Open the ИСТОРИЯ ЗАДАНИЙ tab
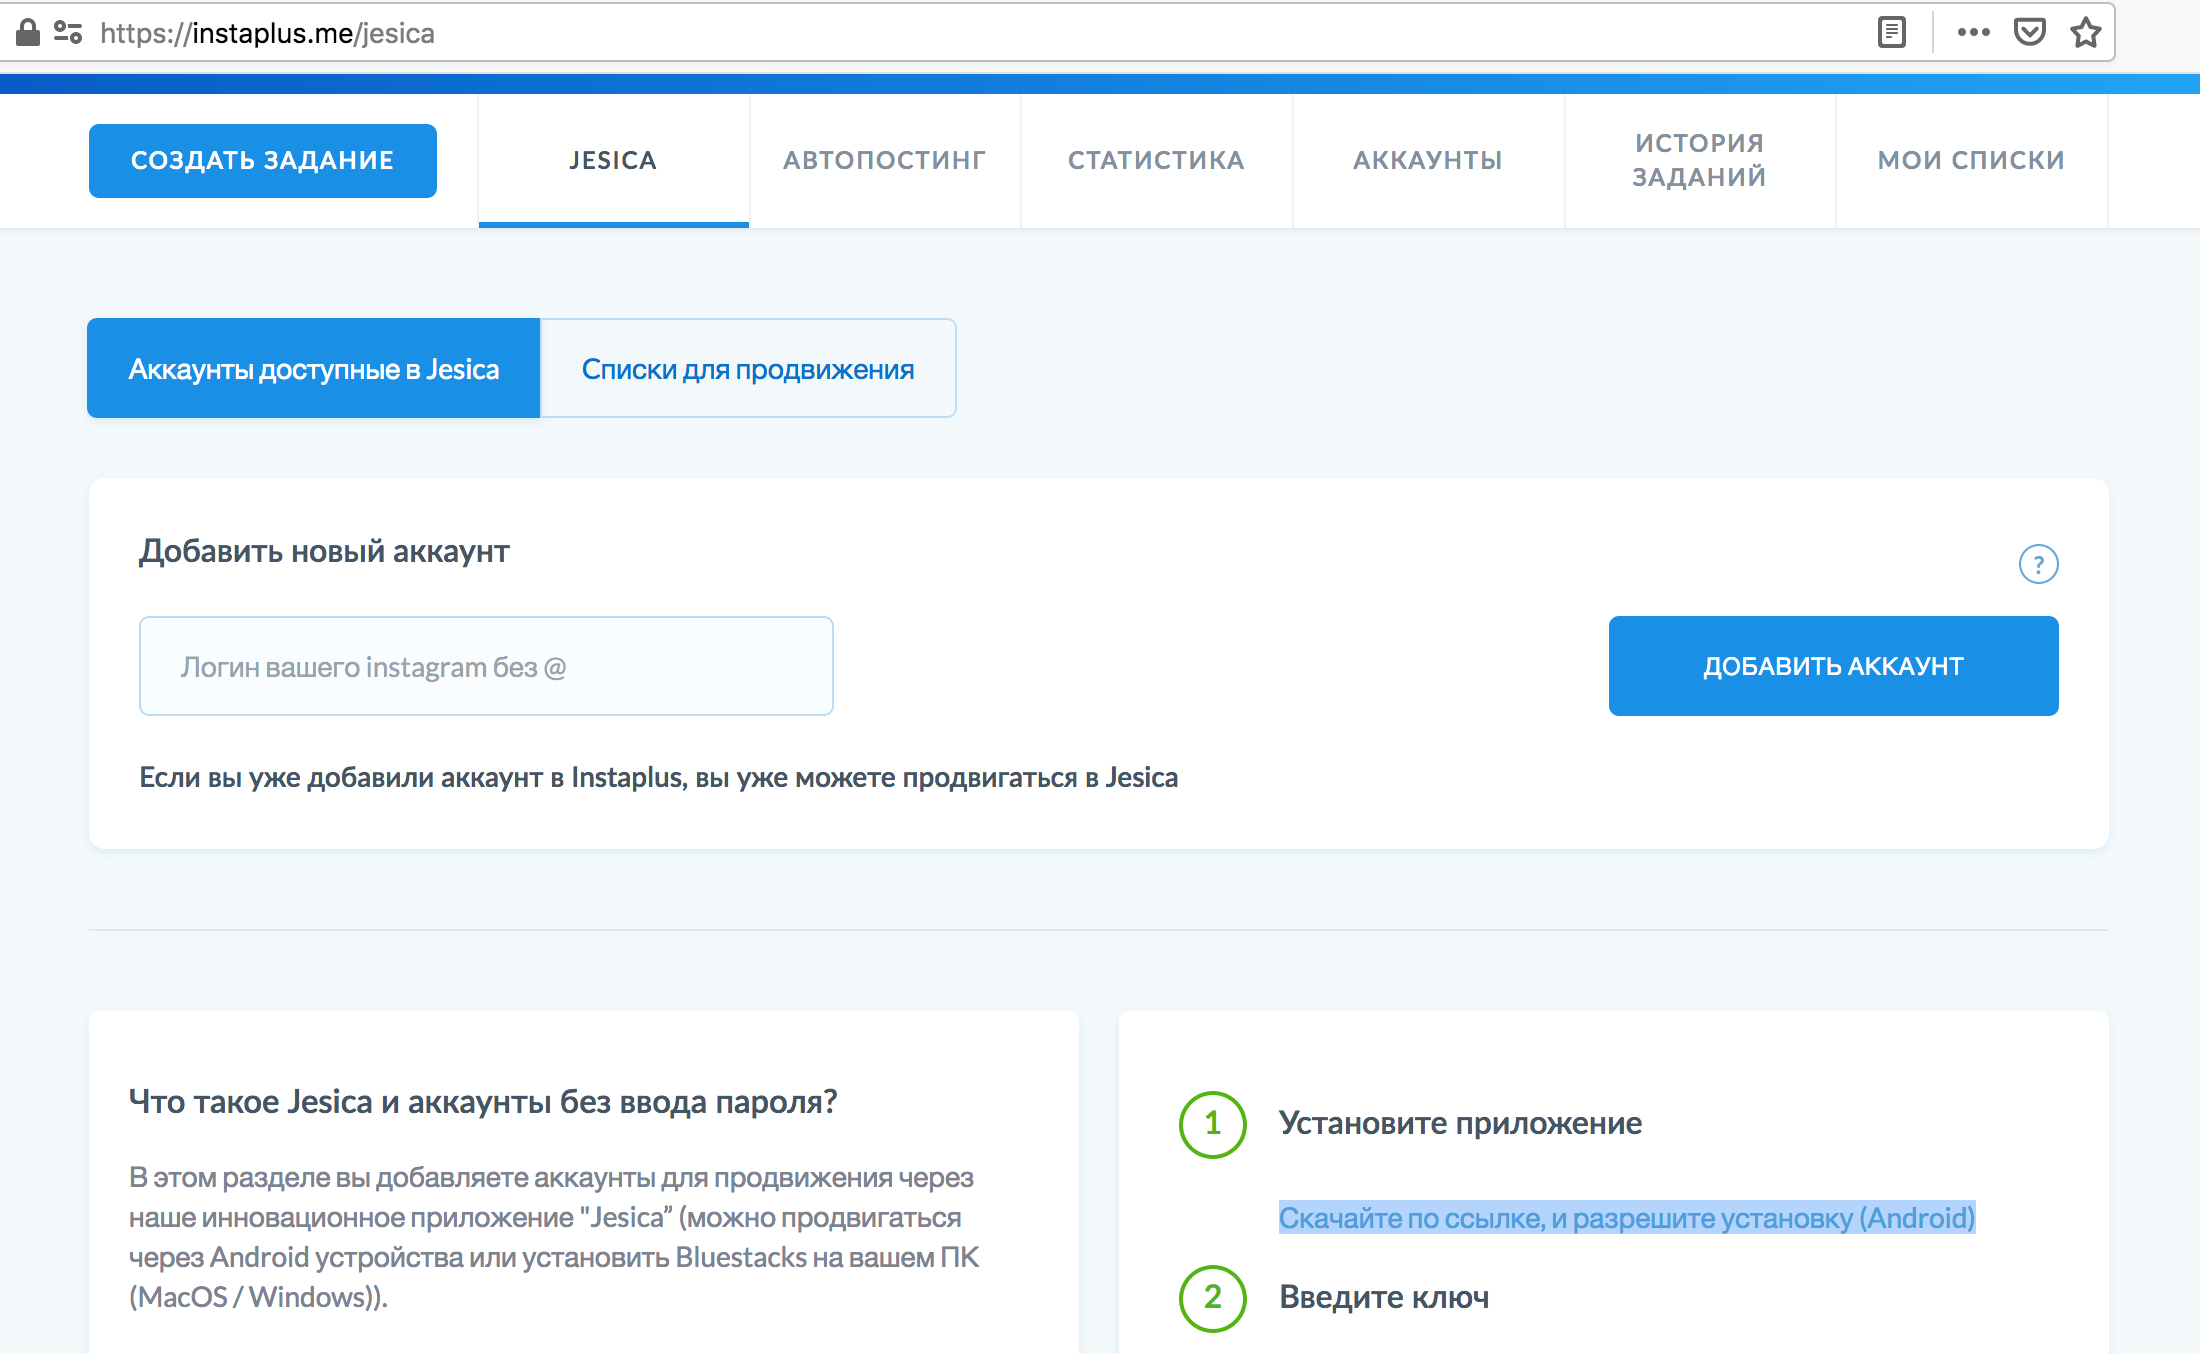 pyautogui.click(x=1699, y=161)
